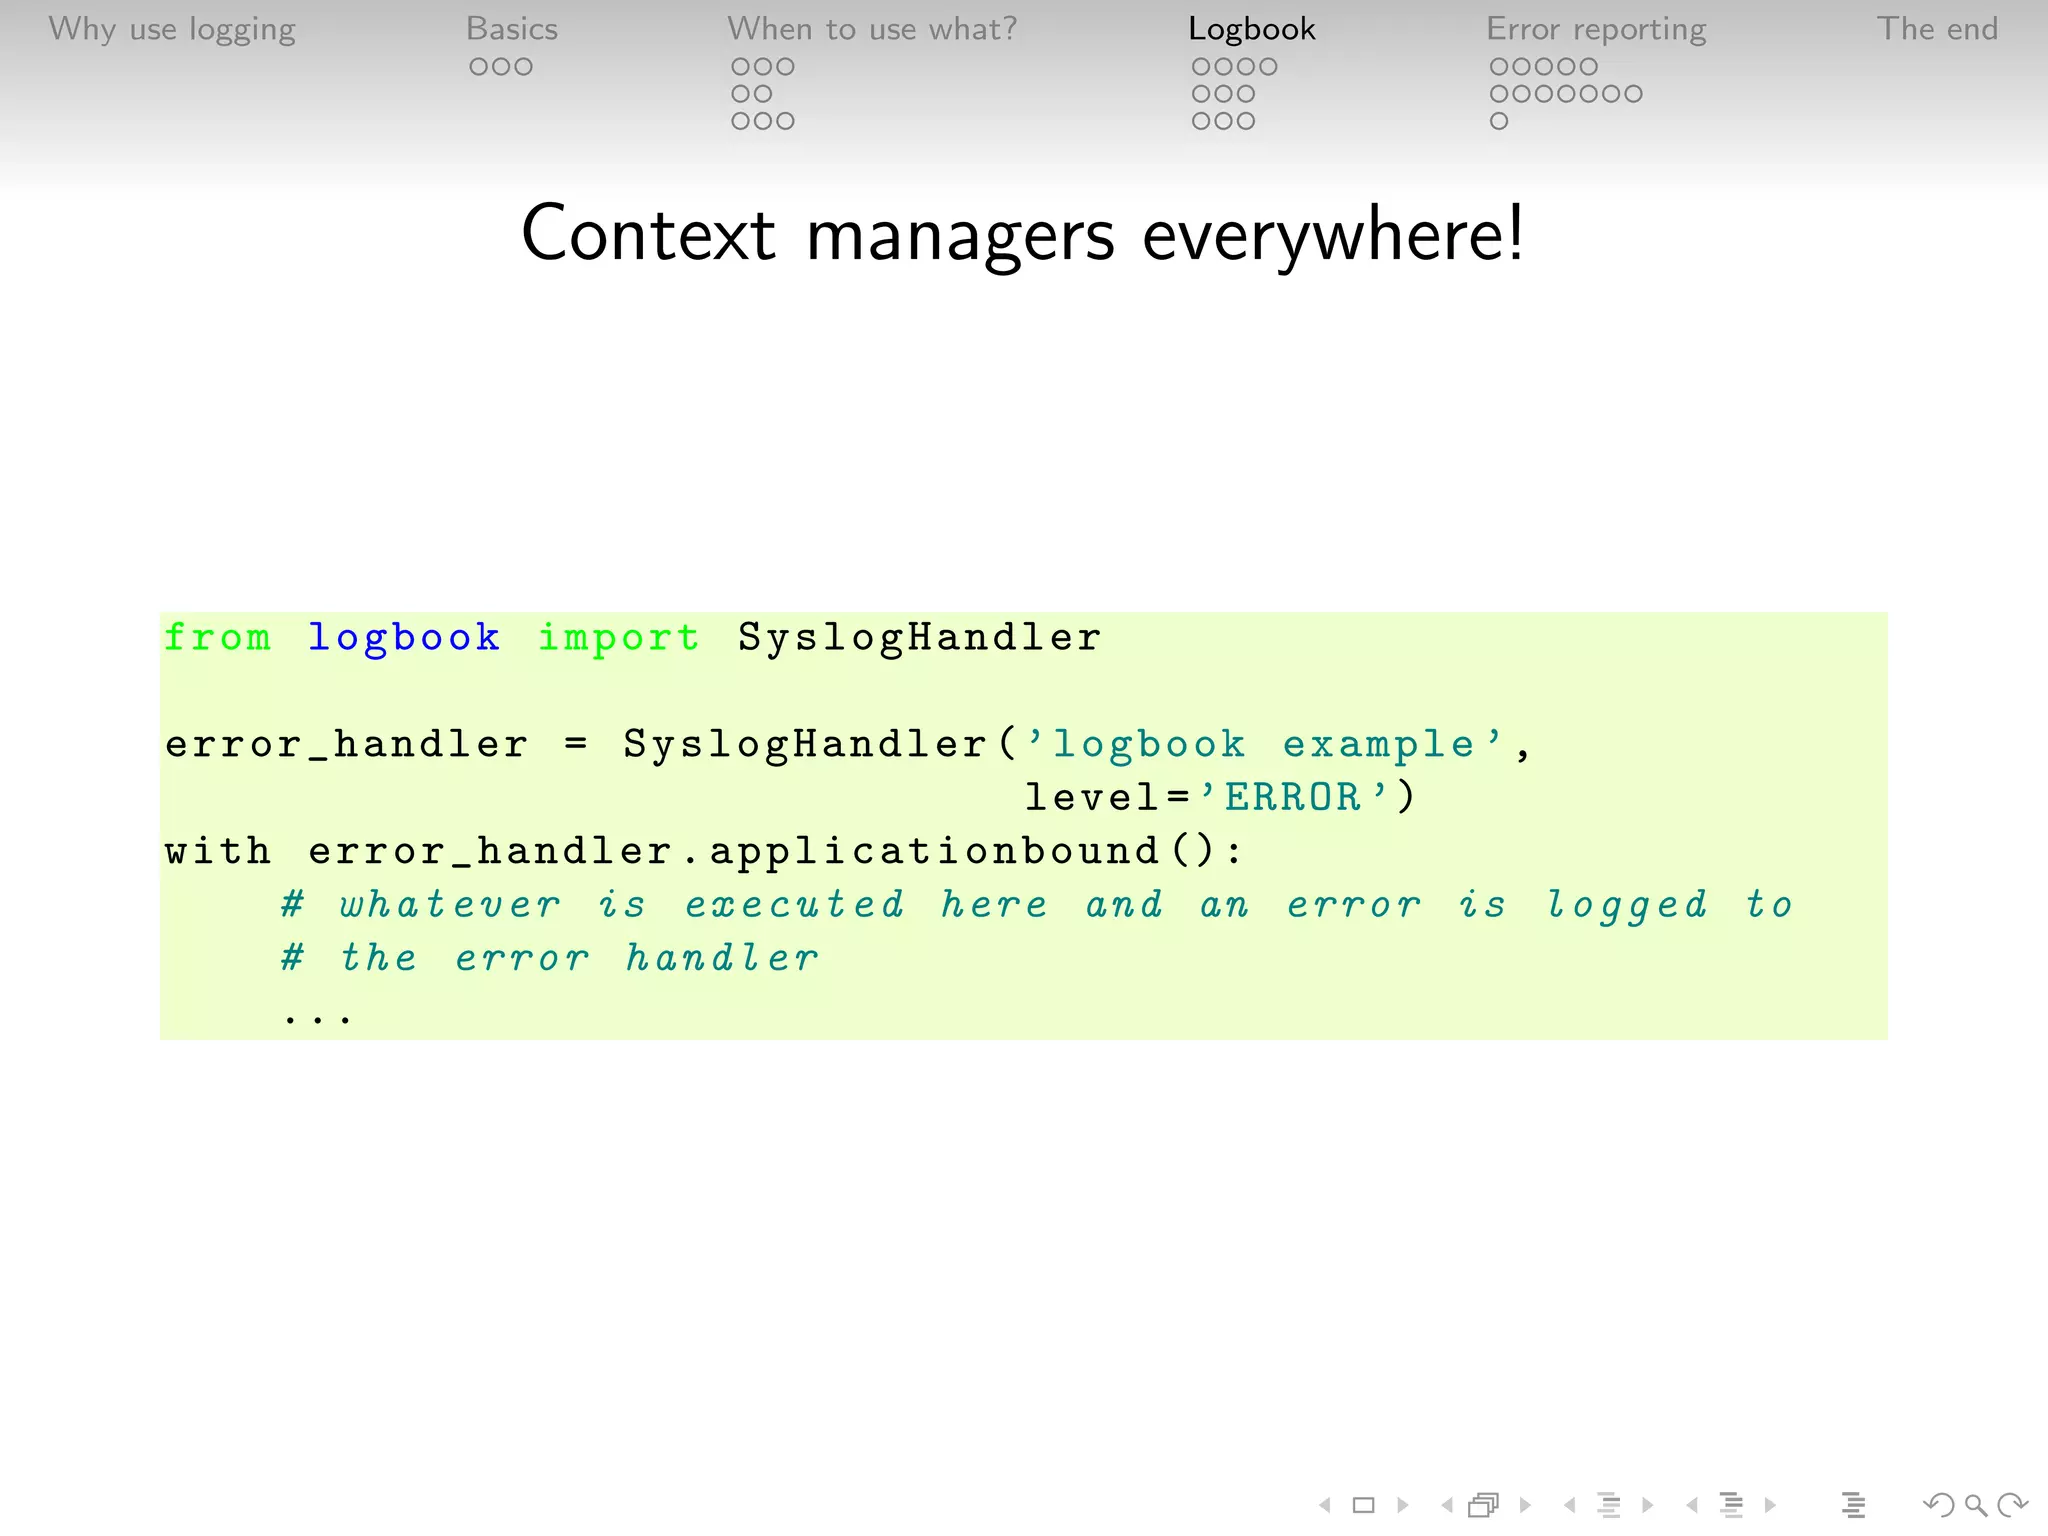Viewport: 2048px width, 1536px height.
Task: Go to previous section arrow
Action: pyautogui.click(x=1692, y=1504)
